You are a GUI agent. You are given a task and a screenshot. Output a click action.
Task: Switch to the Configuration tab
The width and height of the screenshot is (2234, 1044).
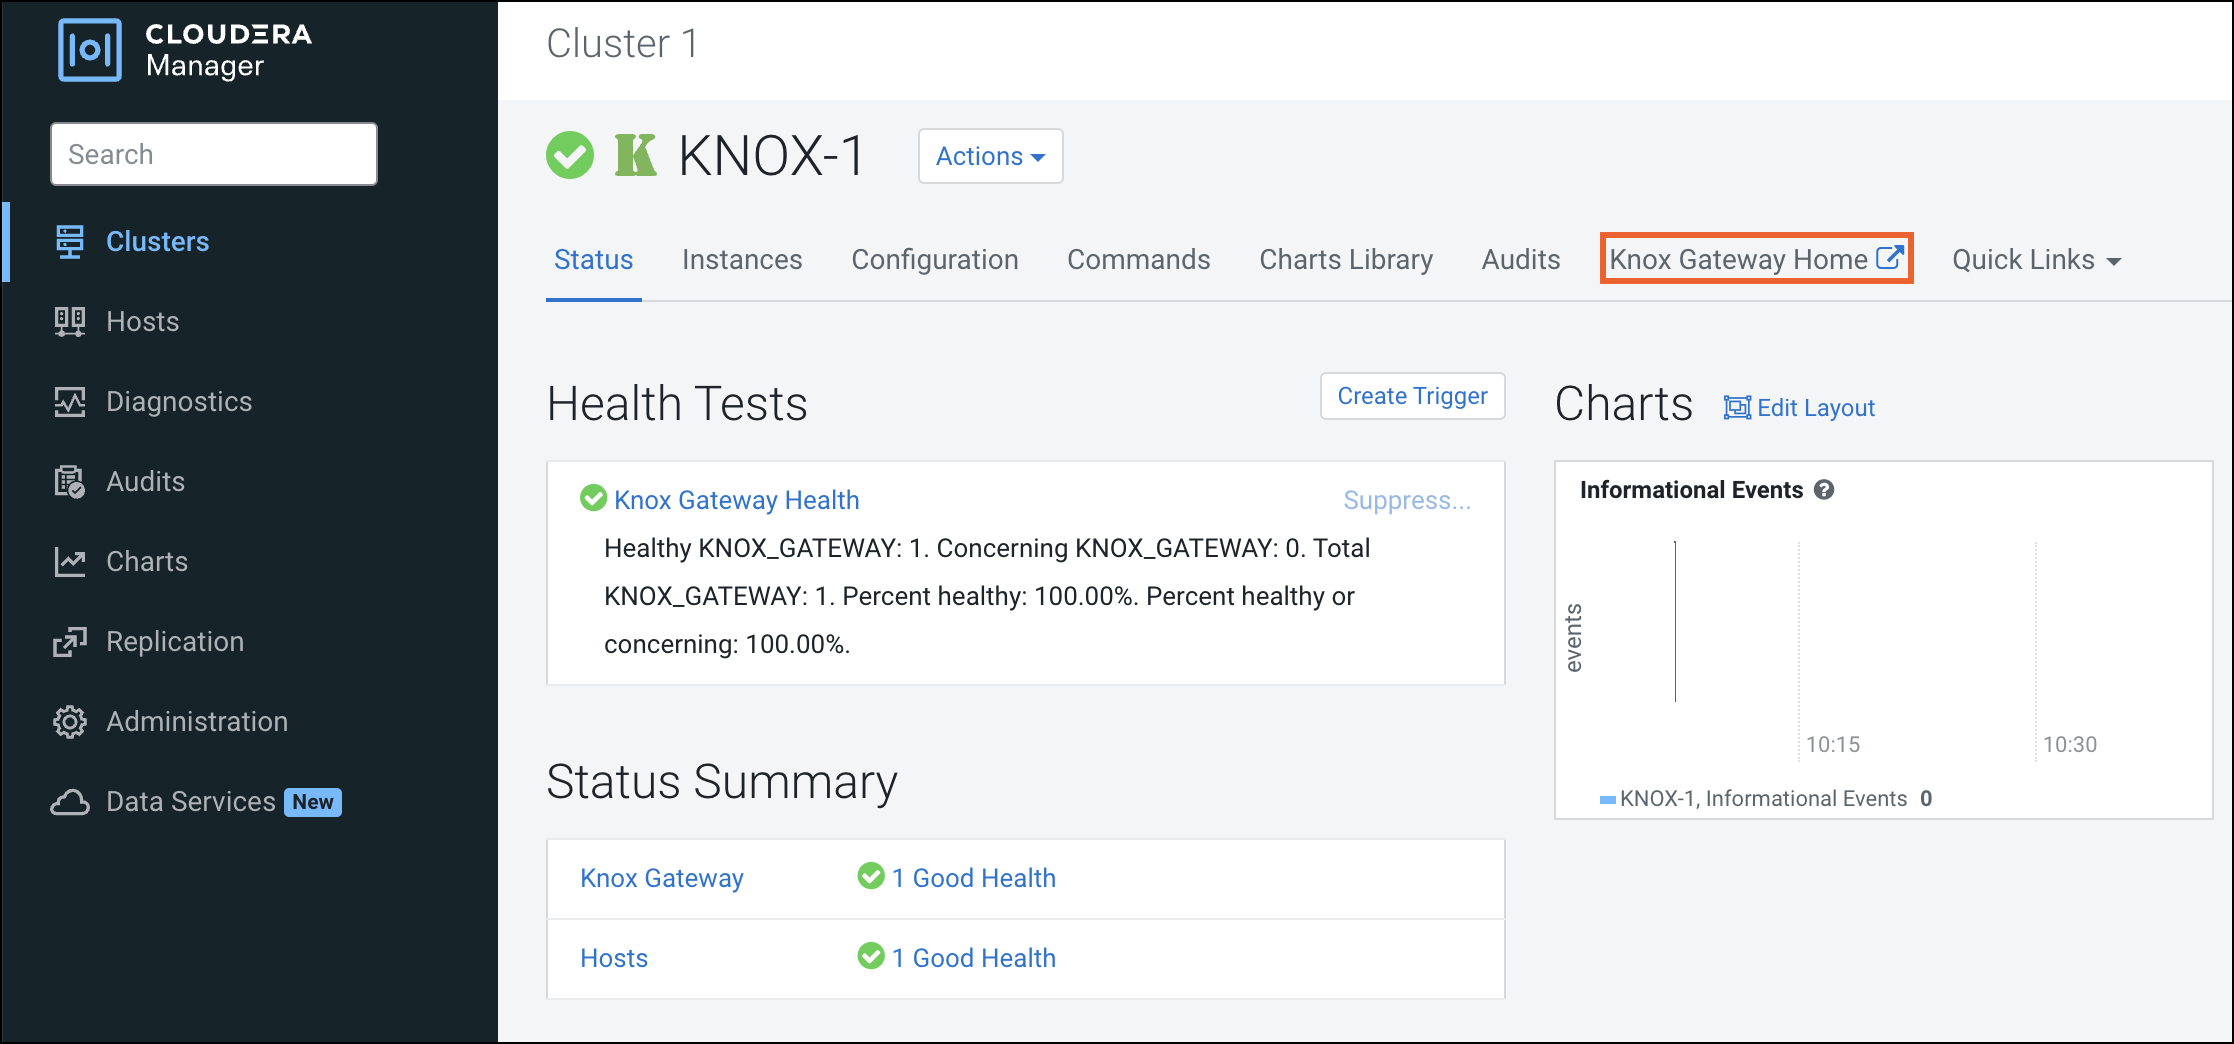click(935, 260)
